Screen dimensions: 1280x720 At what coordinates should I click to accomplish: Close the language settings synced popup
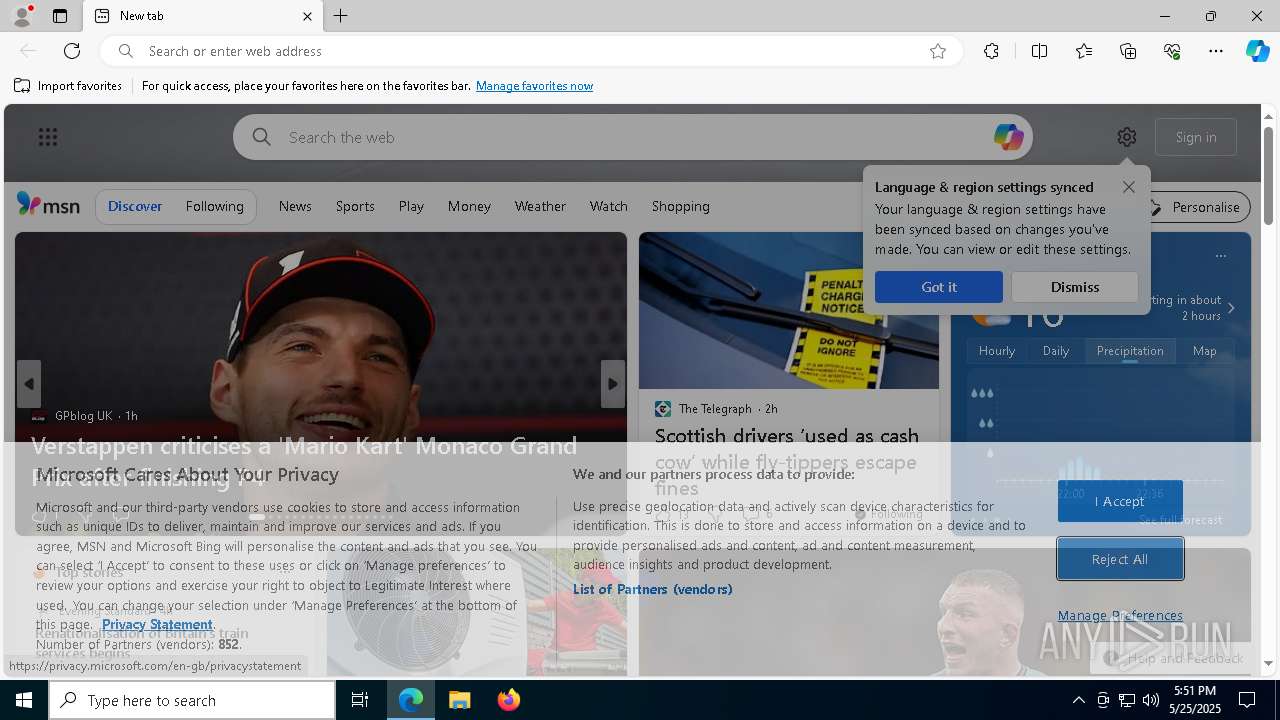[x=1129, y=187]
